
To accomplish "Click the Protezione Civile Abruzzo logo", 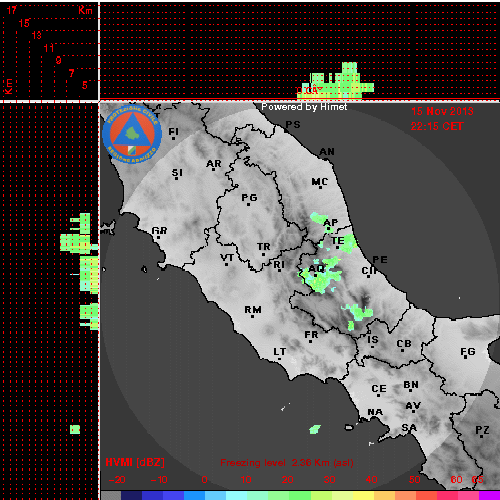I will tap(132, 135).
